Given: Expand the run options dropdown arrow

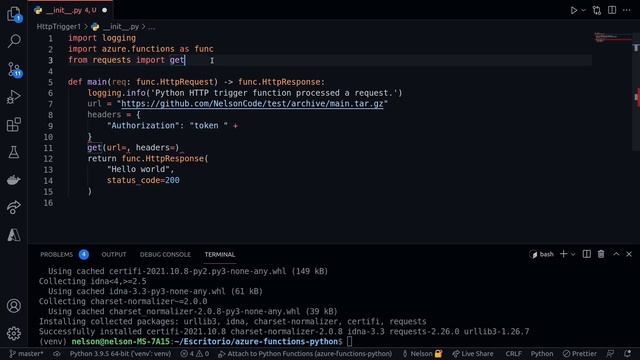Looking at the screenshot, I should coord(583,10).
